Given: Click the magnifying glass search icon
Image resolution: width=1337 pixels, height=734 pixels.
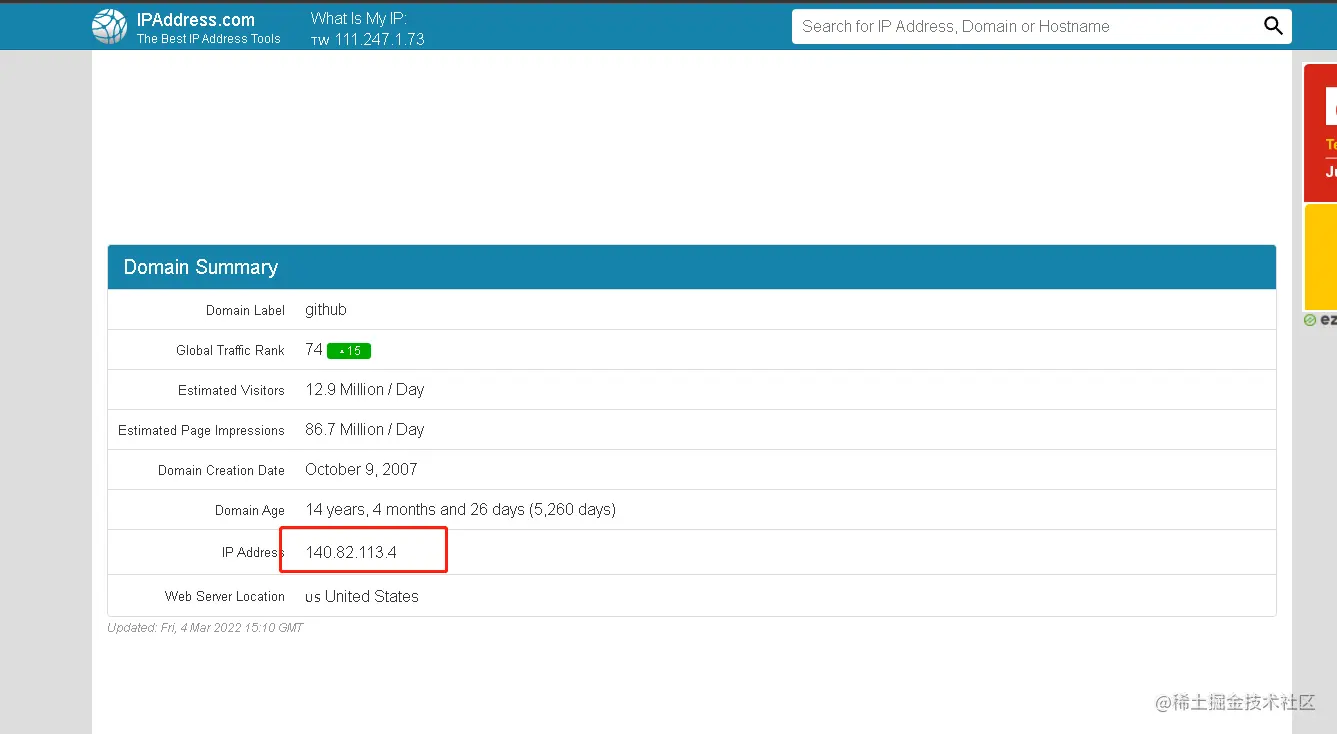Looking at the screenshot, I should coord(1273,26).
